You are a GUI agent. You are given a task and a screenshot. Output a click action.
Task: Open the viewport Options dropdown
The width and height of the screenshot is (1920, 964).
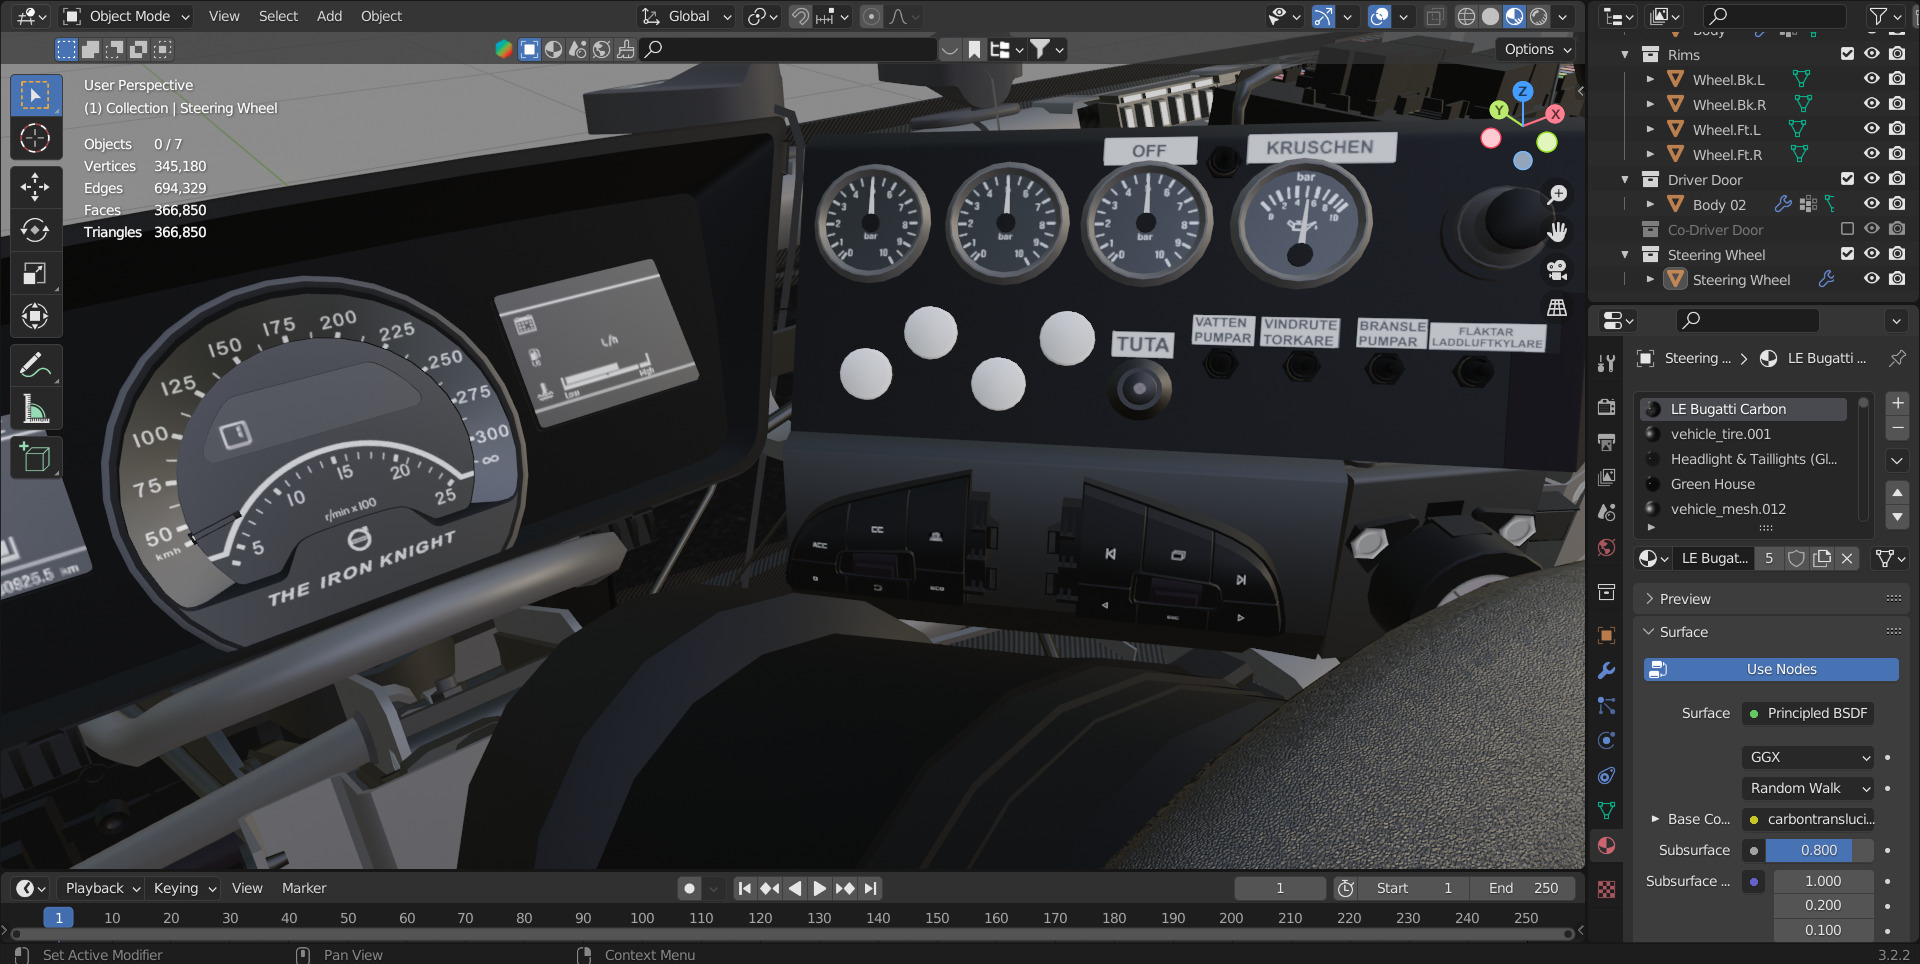[x=1537, y=49]
